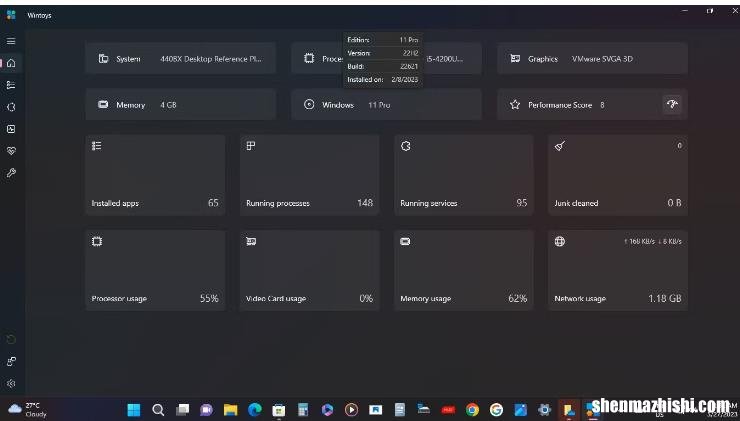Click the Network usage 1.18 GB value
The width and height of the screenshot is (740, 421).
point(664,298)
